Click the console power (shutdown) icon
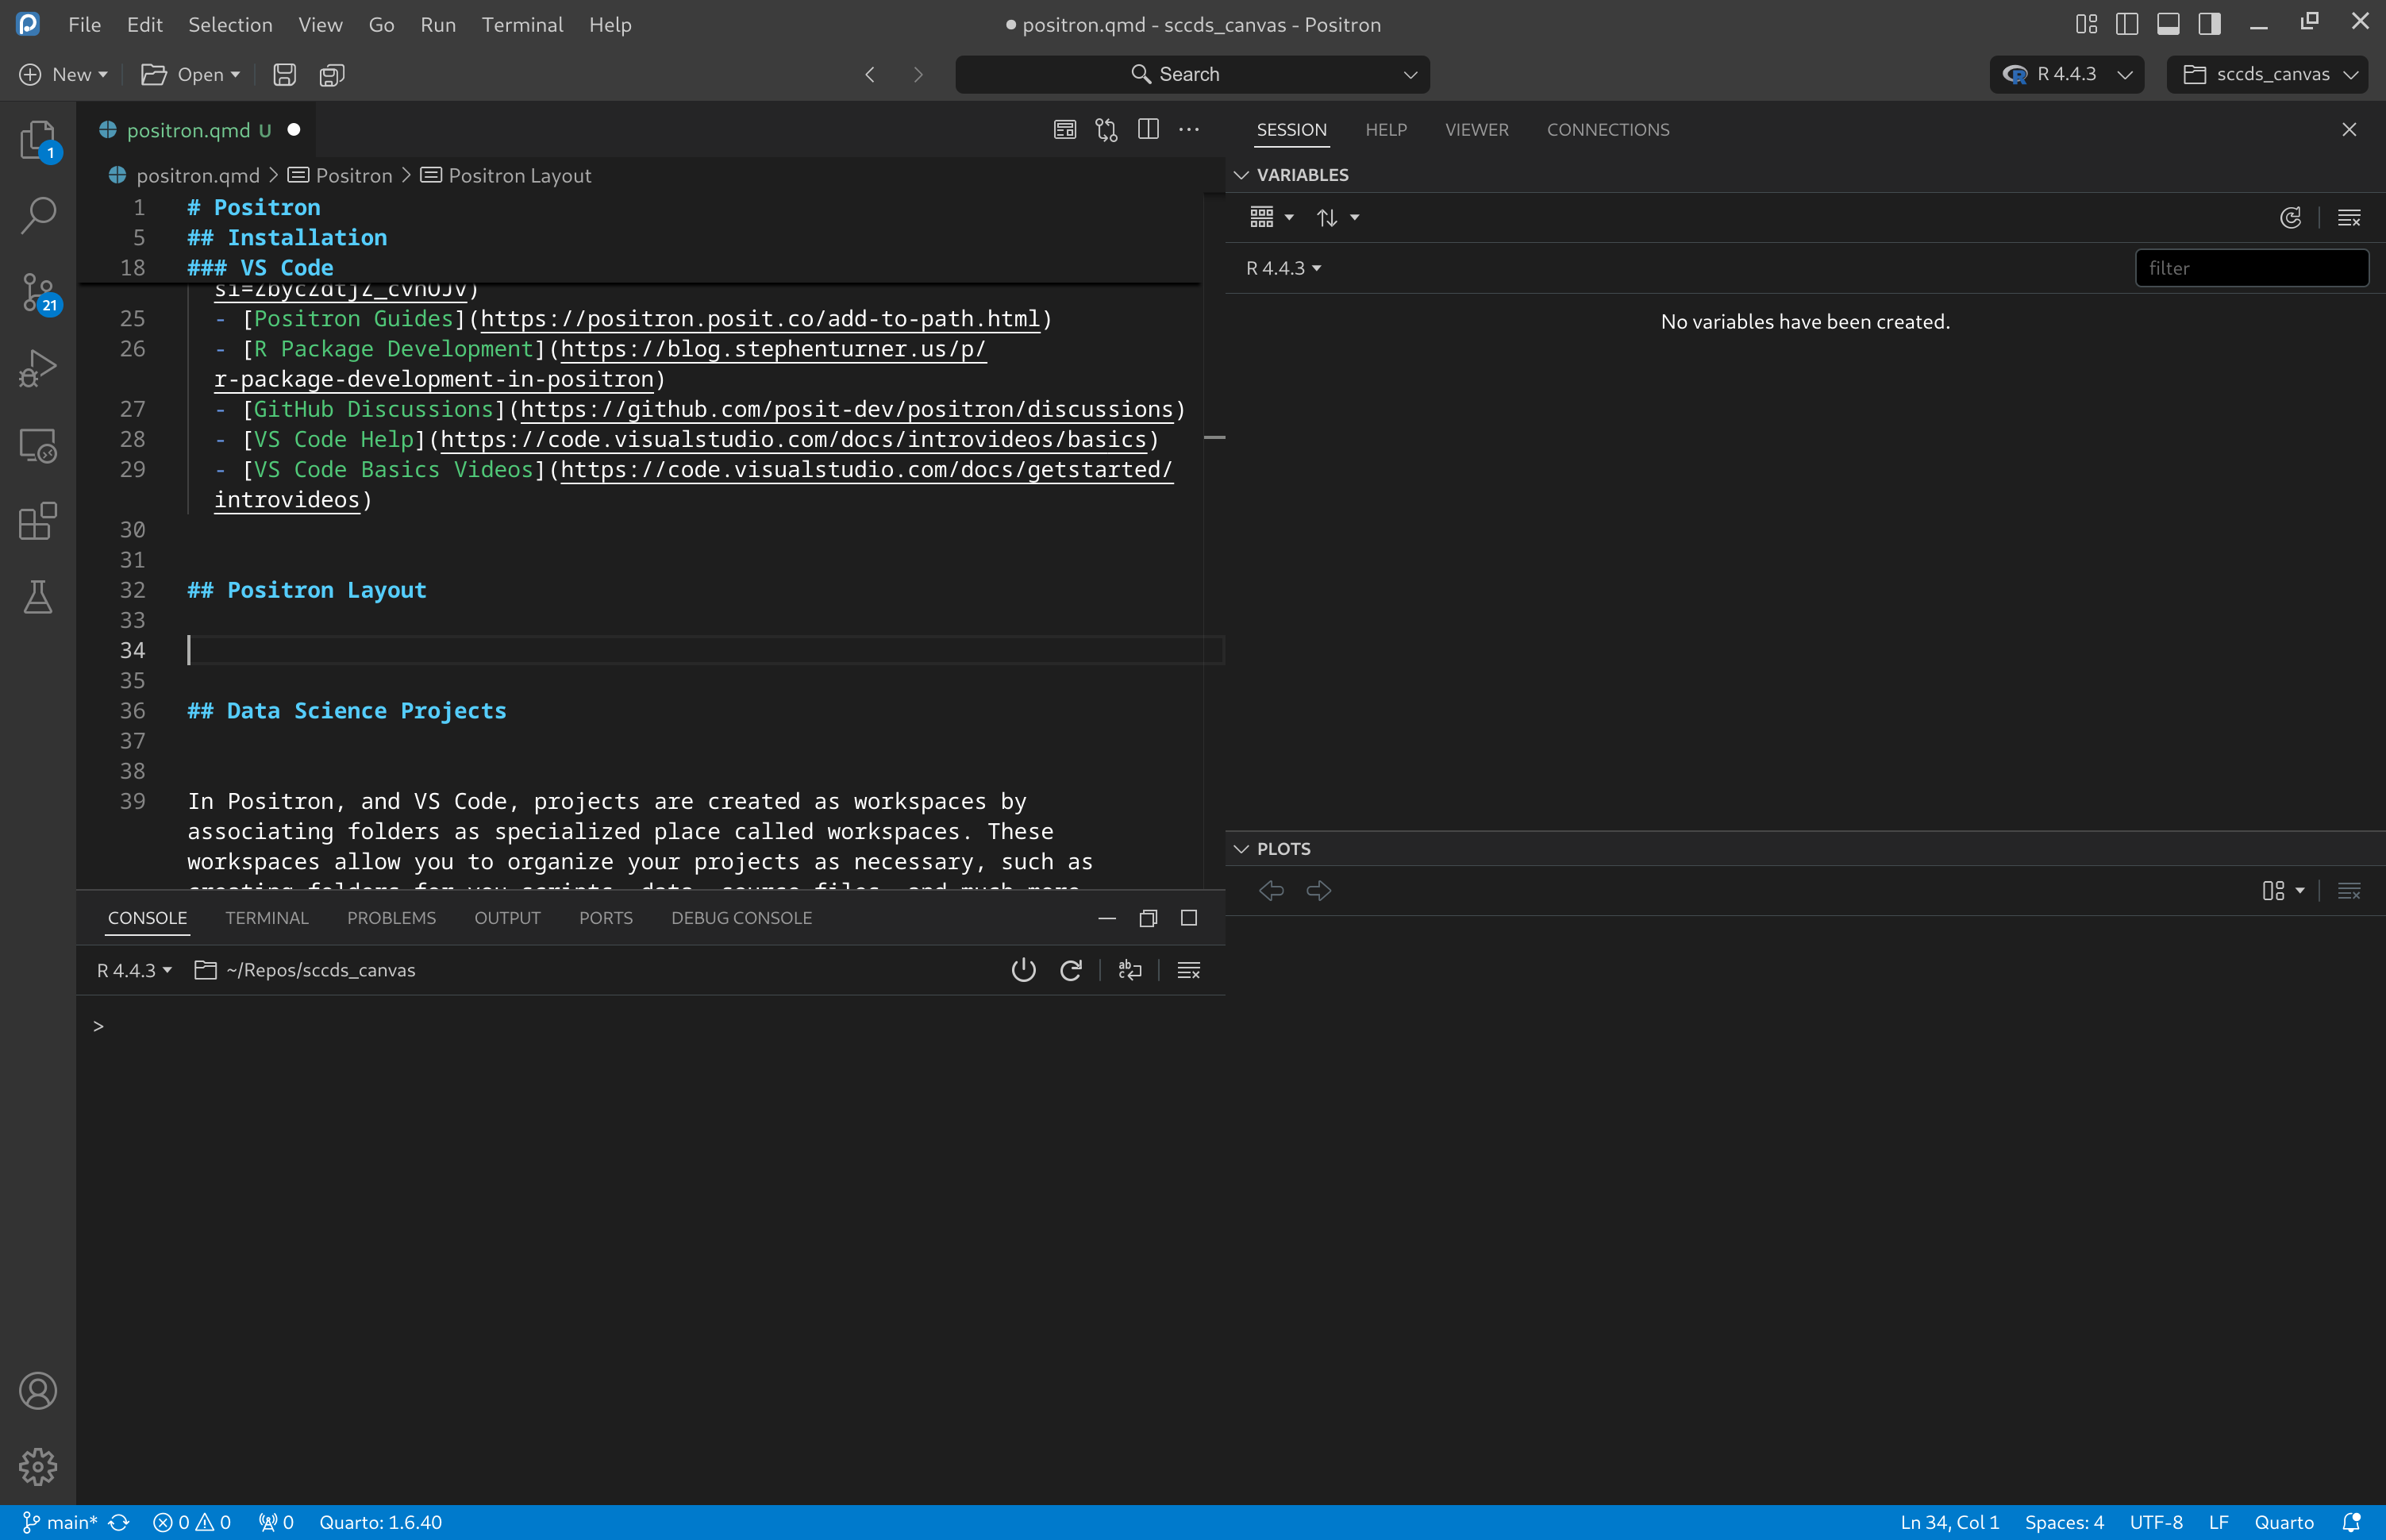 click(x=1023, y=970)
